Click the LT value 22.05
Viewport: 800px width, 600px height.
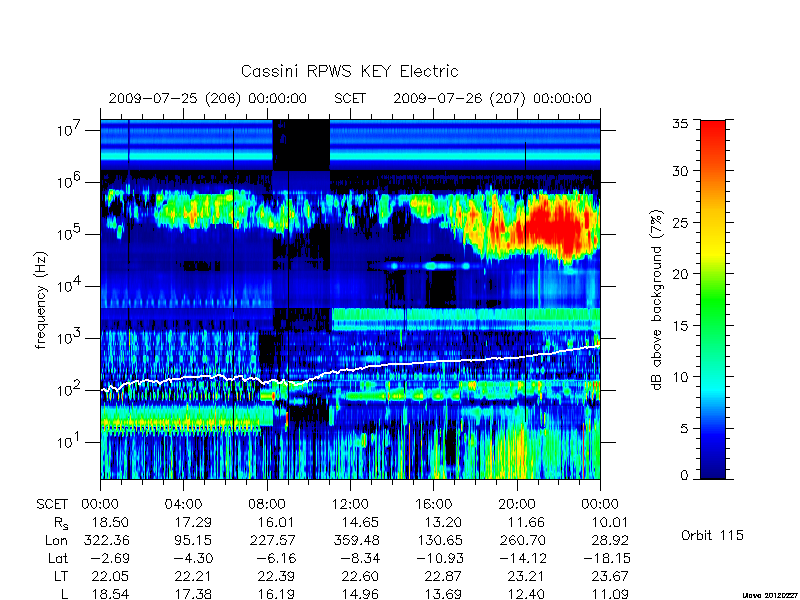pyautogui.click(x=110, y=576)
